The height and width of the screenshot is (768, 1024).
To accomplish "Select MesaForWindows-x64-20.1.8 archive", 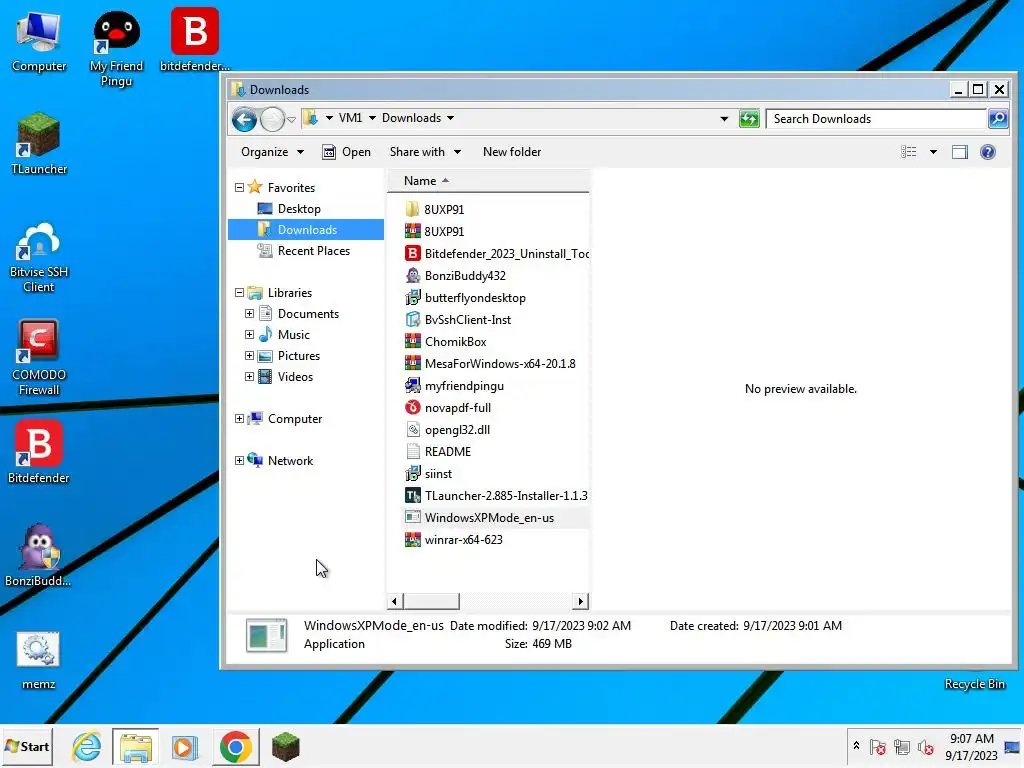I will pyautogui.click(x=490, y=364).
